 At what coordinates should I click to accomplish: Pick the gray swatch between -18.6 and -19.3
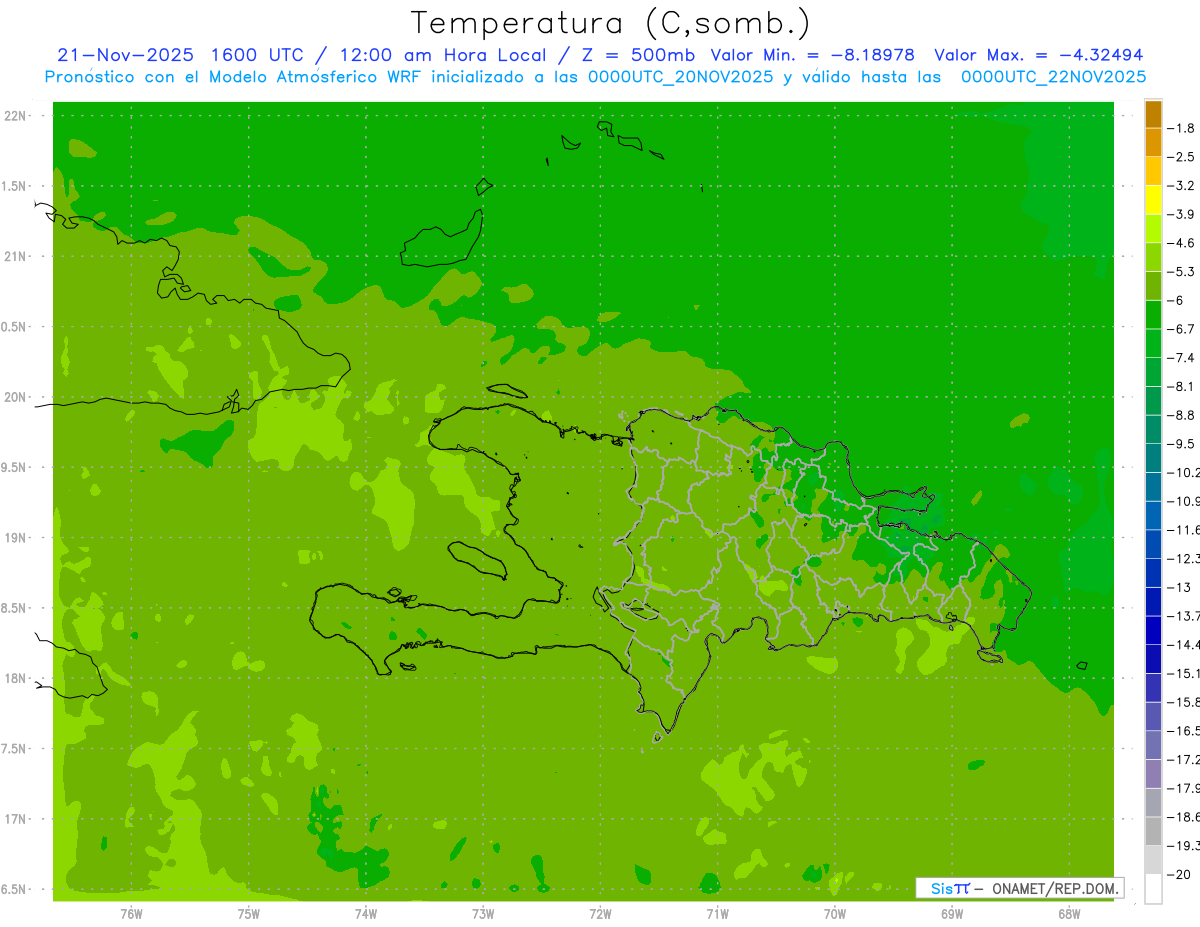(x=1153, y=831)
